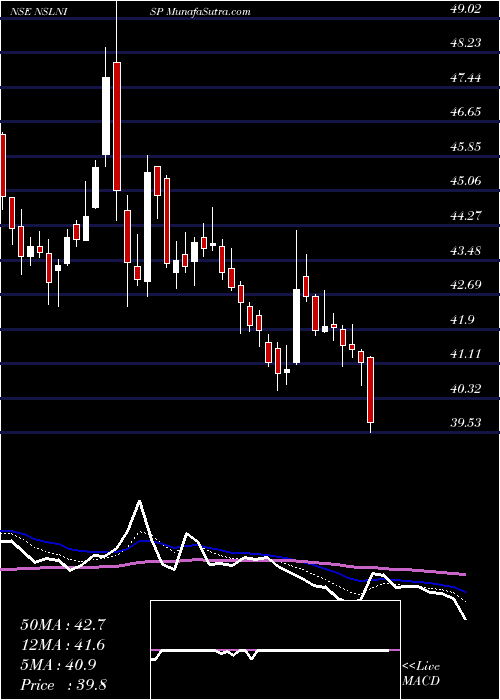Click the Price : 39.8 value

point(63,685)
